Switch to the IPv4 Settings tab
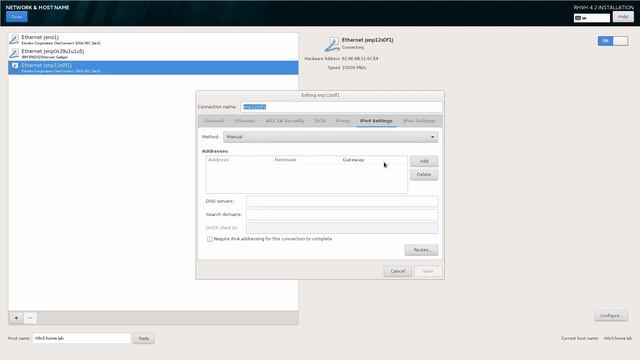This screenshot has height=360, width=640. coord(376,121)
